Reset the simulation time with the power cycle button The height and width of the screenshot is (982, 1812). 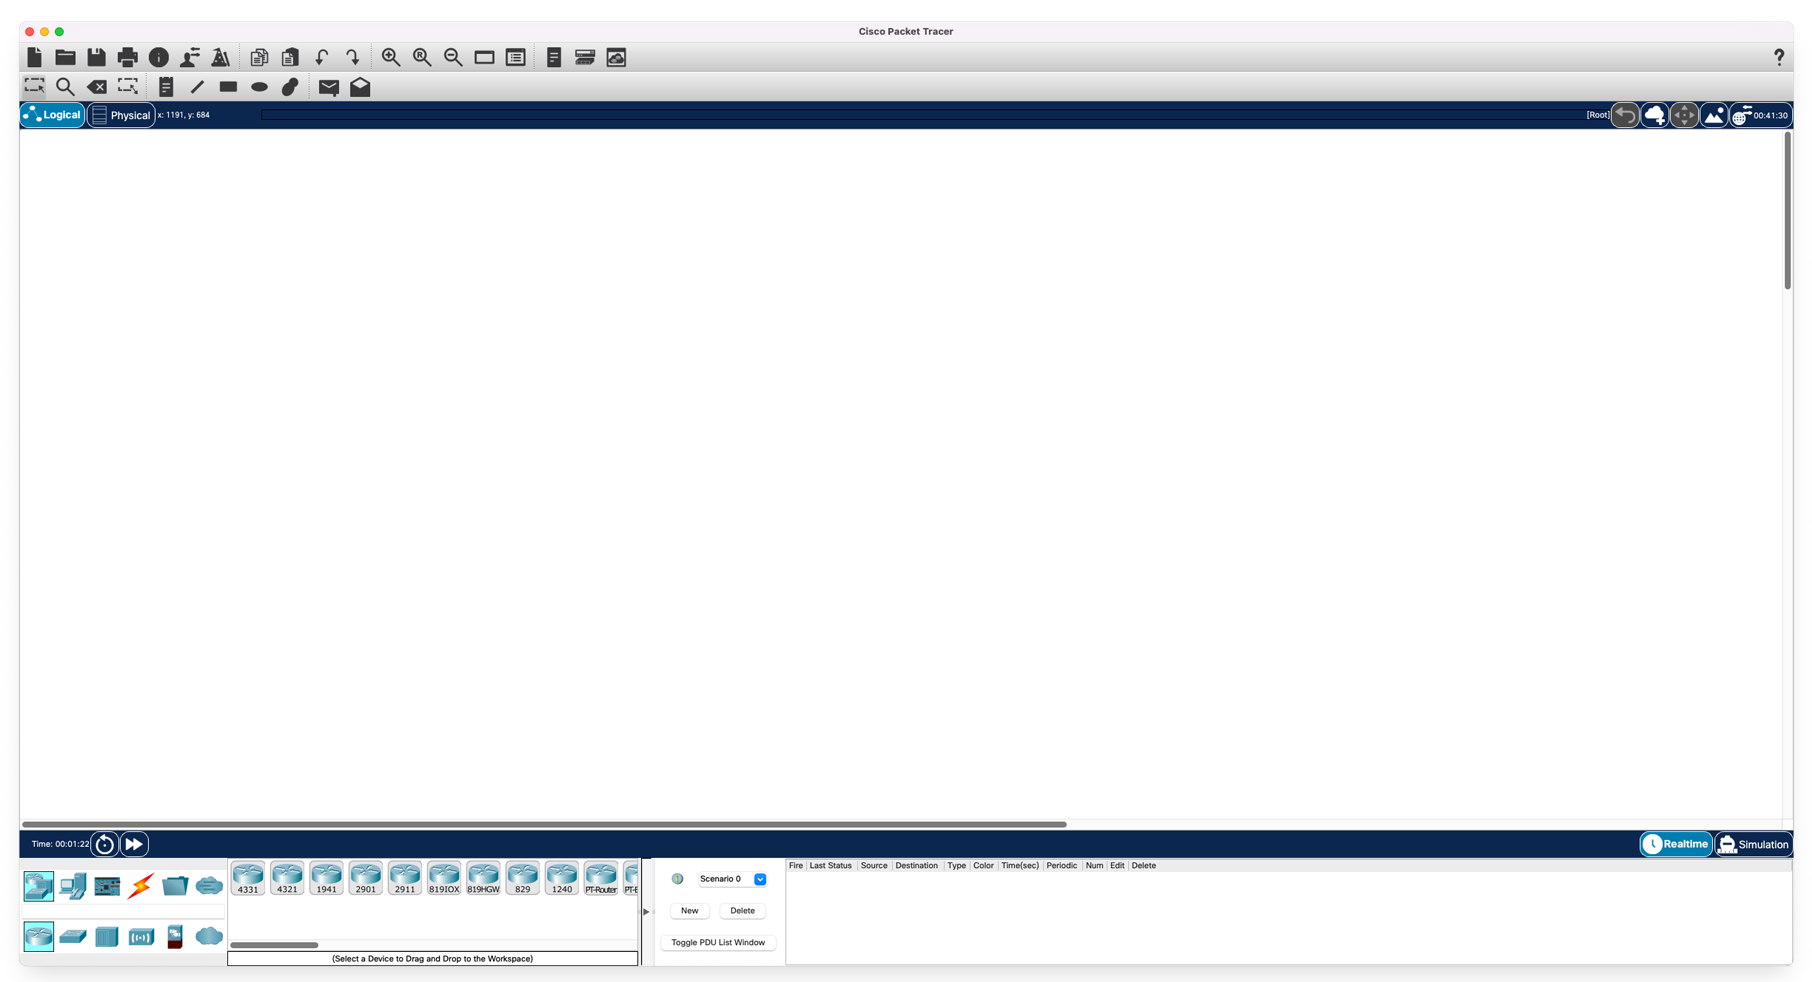tap(105, 844)
